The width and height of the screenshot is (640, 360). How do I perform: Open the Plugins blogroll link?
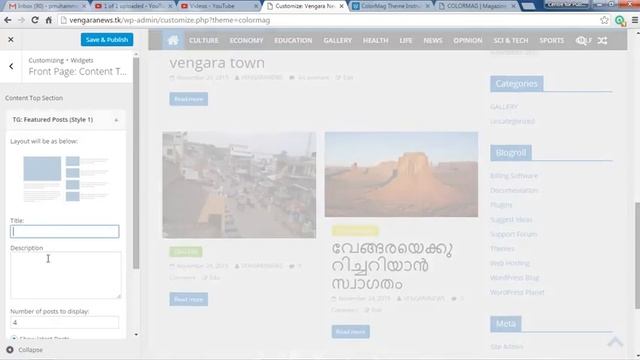[x=501, y=205]
